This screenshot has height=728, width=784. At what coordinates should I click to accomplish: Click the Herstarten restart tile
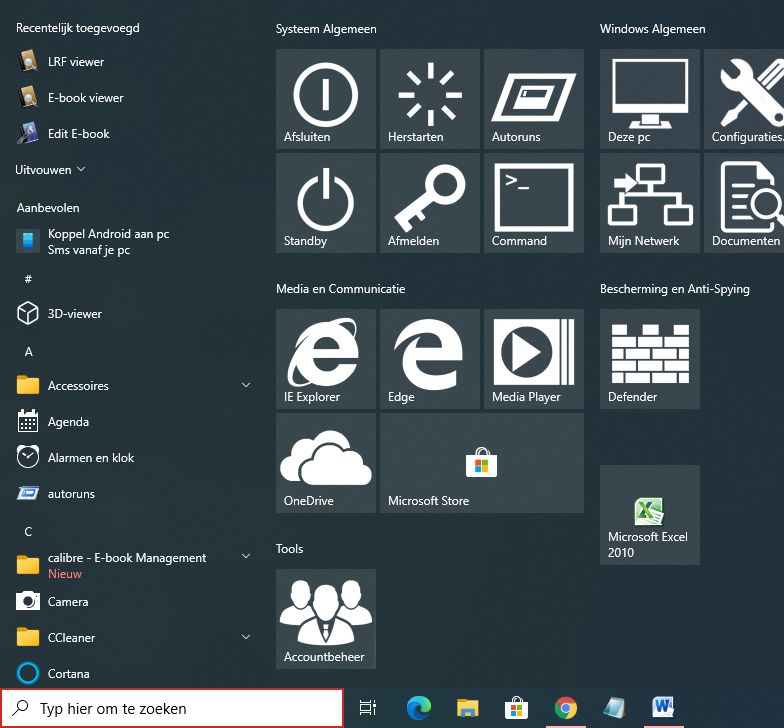[430, 98]
